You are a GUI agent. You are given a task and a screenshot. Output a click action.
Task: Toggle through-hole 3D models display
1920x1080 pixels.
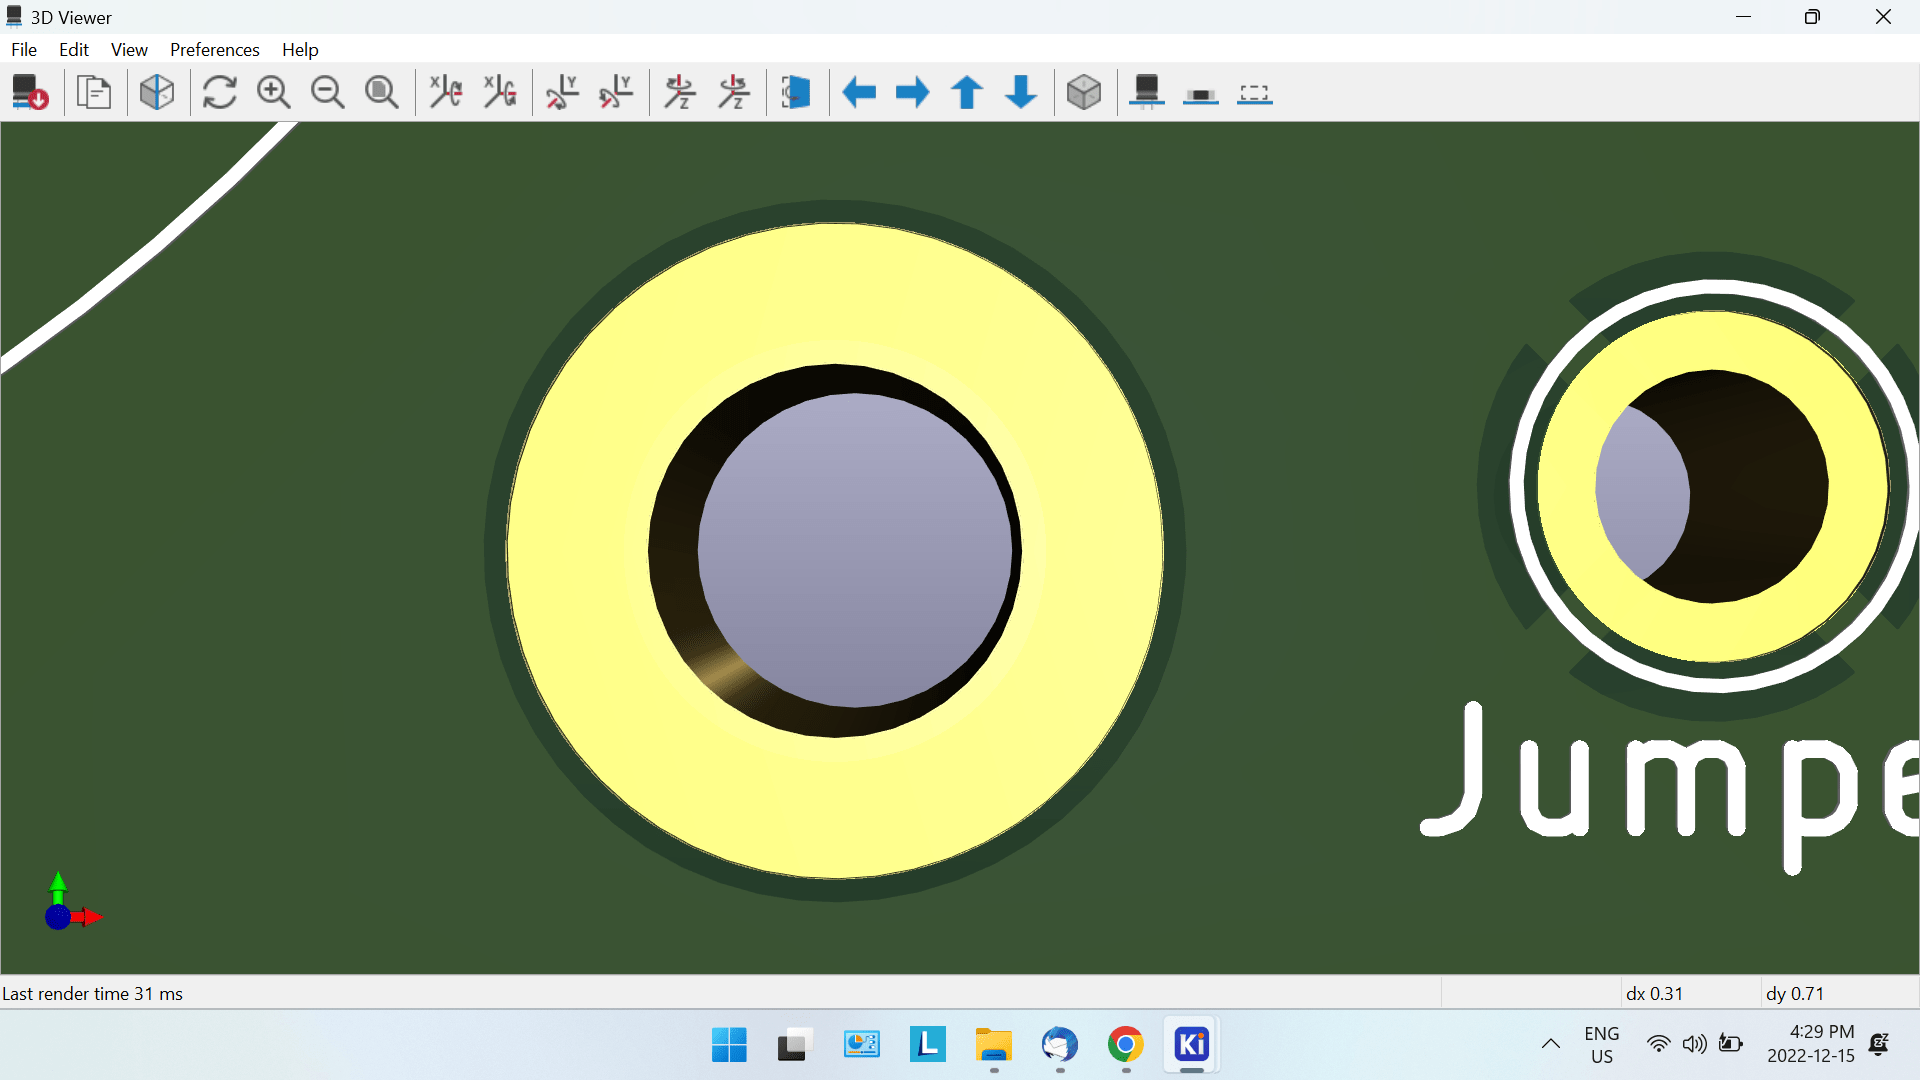pos(1147,92)
